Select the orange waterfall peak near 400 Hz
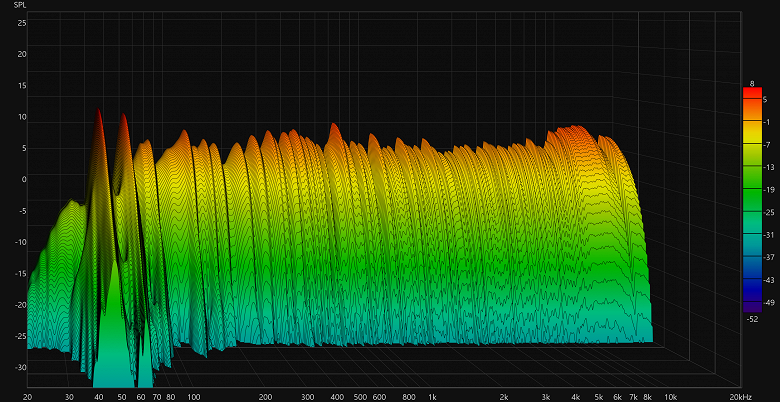 (334, 127)
